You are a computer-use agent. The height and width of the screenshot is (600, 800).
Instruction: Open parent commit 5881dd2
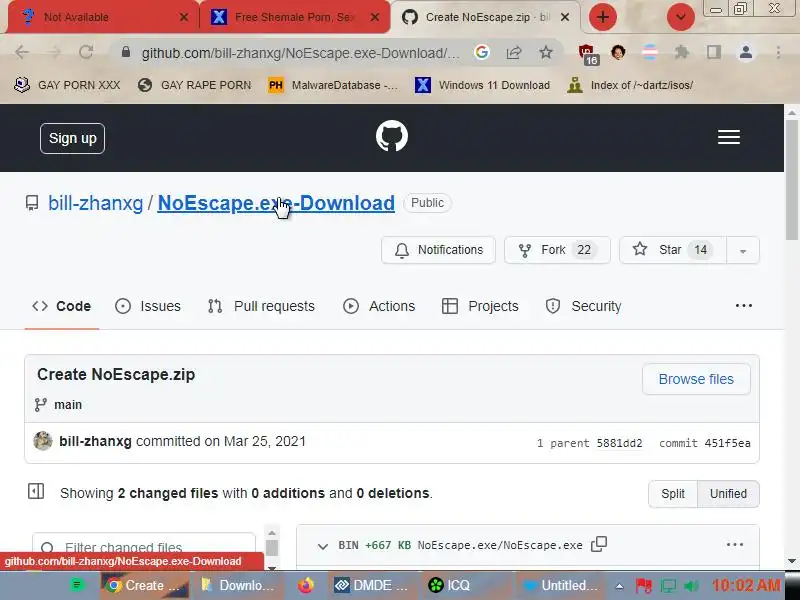tap(619, 443)
